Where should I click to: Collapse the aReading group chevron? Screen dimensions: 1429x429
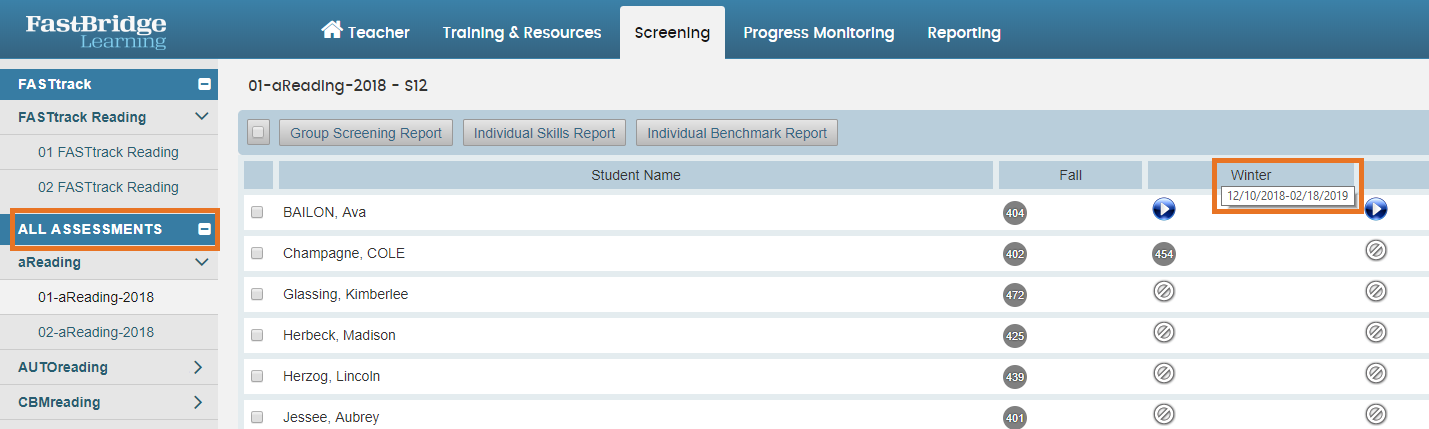[201, 262]
